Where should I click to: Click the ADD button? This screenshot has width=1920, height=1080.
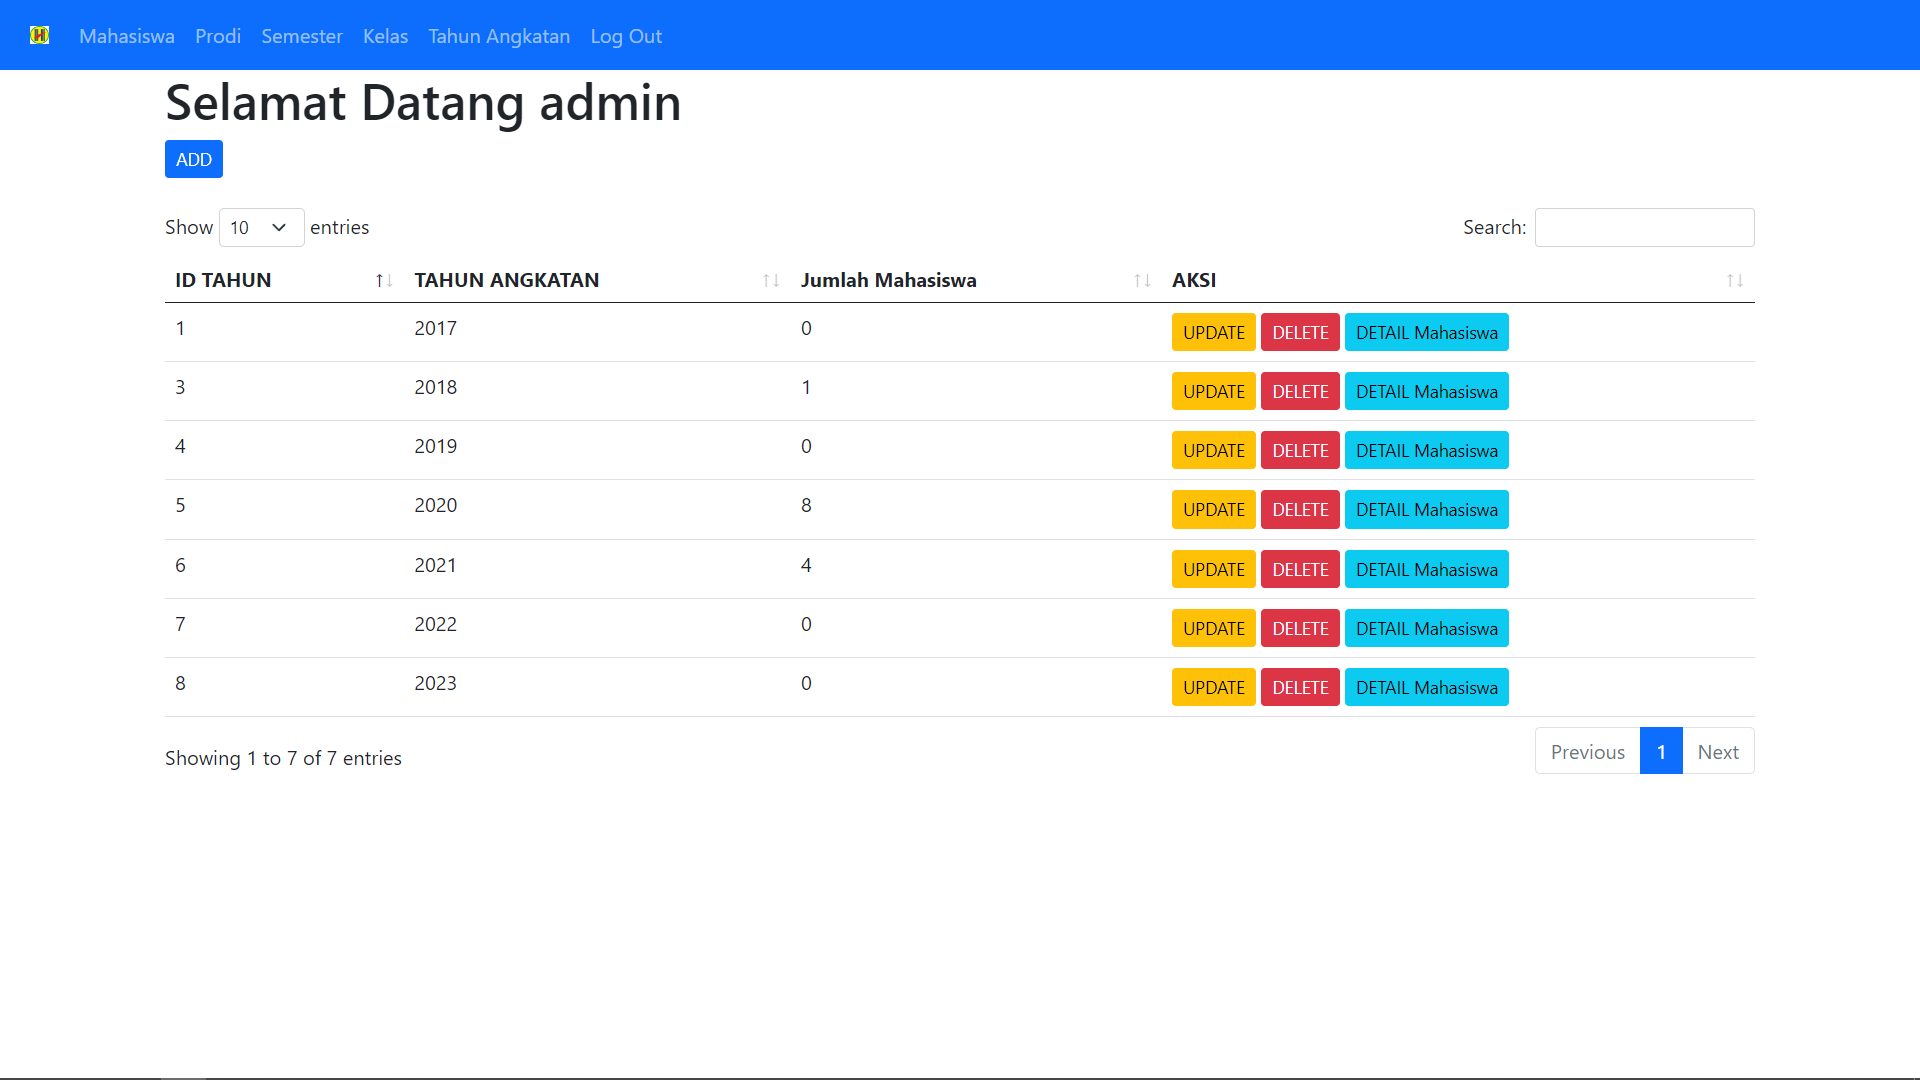coord(193,158)
